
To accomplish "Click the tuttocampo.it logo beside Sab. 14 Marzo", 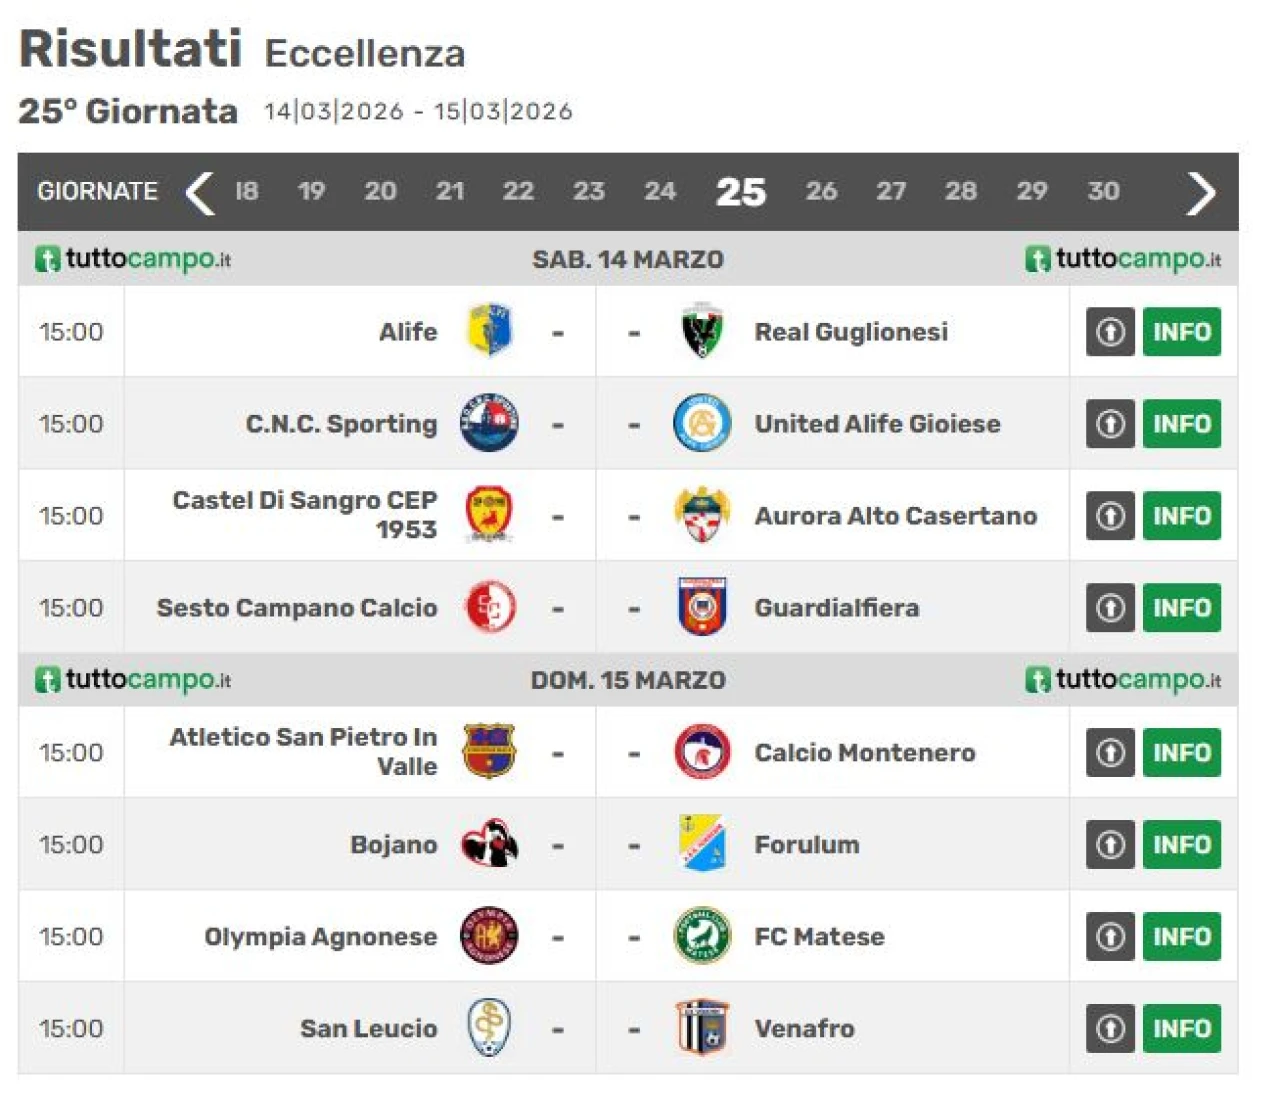I will 134,259.
